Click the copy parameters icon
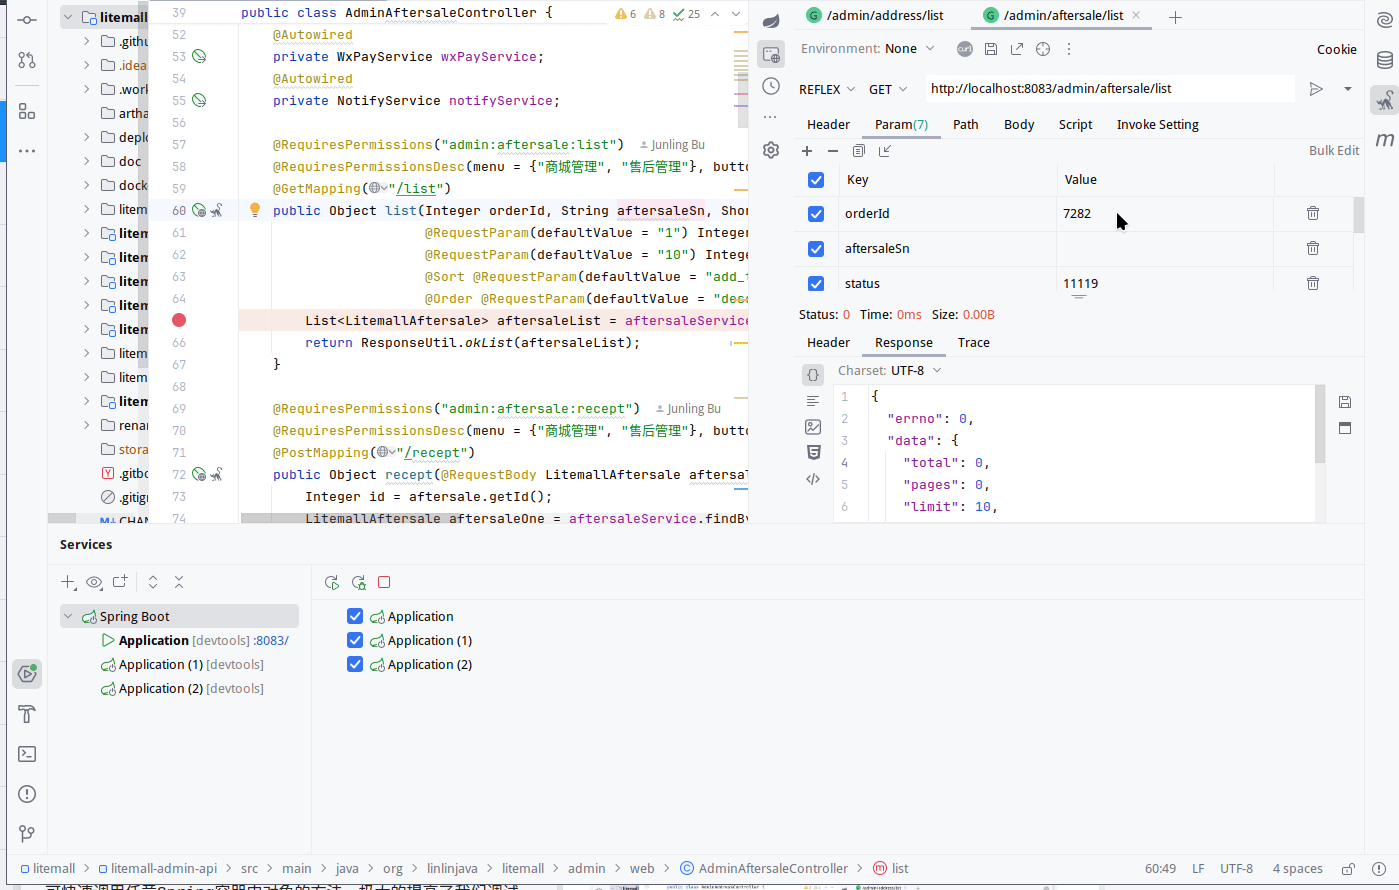Screen dimensions: 1399x890 pyautogui.click(x=859, y=151)
